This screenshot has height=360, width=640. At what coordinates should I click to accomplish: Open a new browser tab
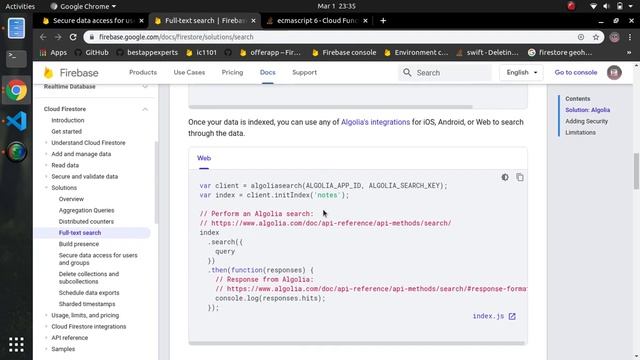point(383,20)
